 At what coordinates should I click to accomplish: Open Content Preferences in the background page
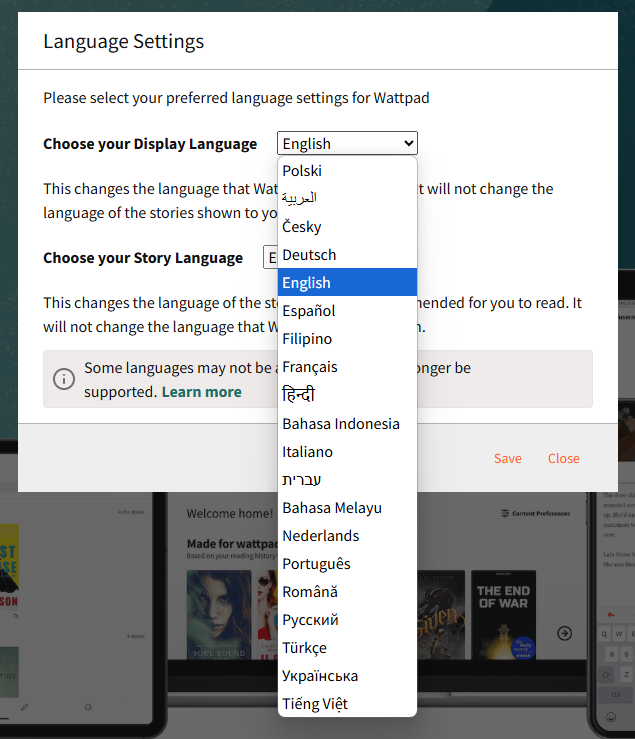[x=536, y=513]
